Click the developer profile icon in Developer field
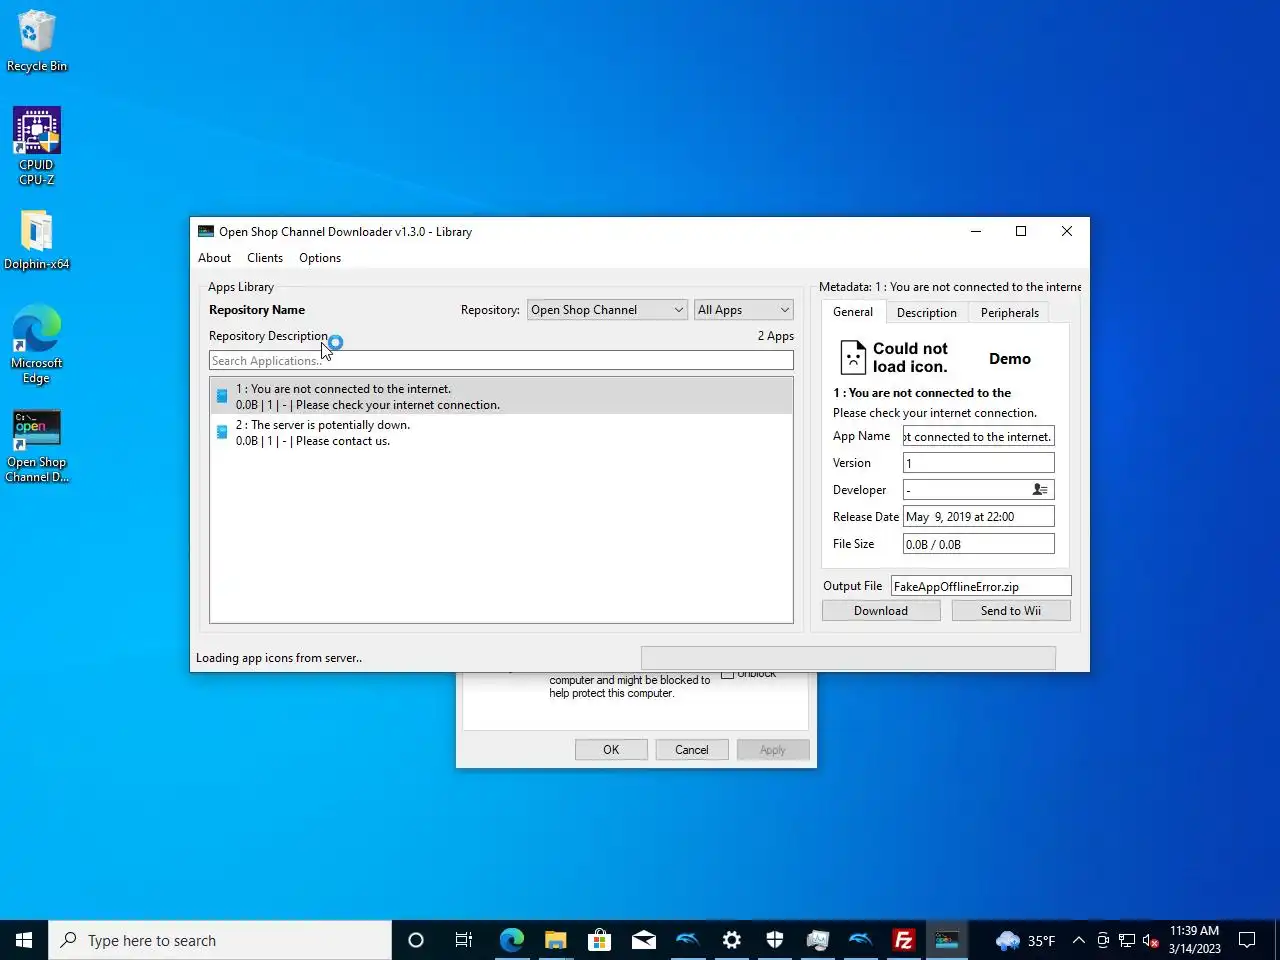Image resolution: width=1280 pixels, height=960 pixels. [1040, 489]
